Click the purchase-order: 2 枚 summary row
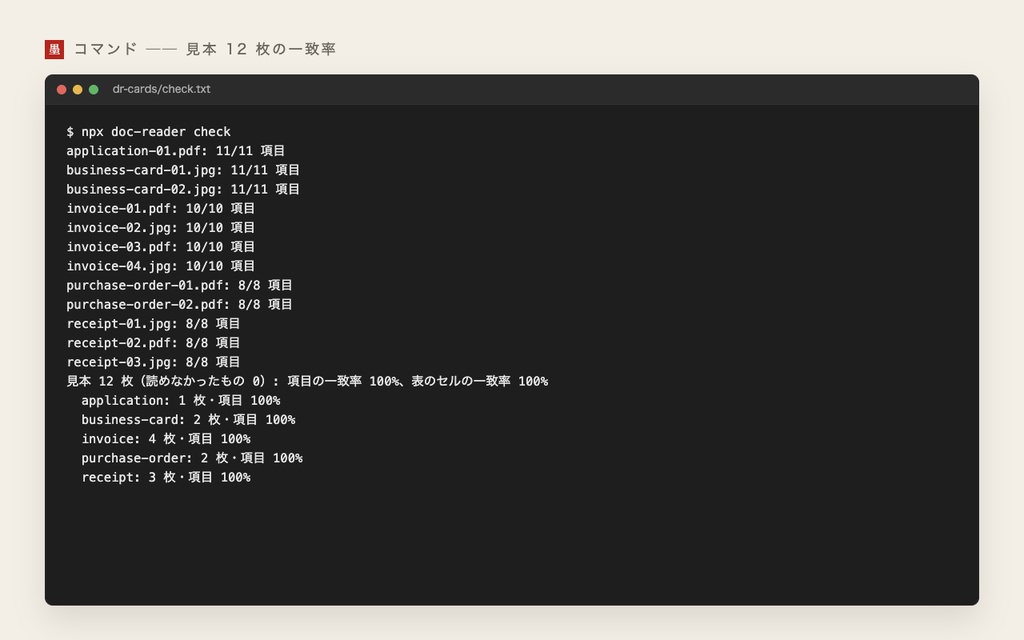Screen dimensions: 1024x640 tap(192, 458)
